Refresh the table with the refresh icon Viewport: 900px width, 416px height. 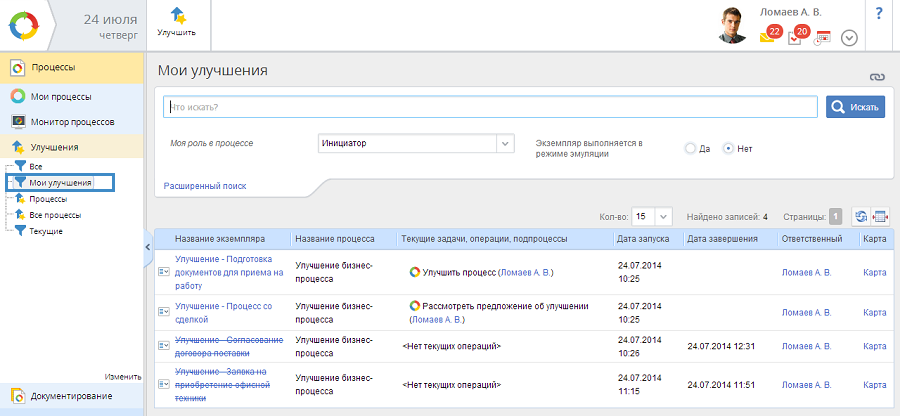pyautogui.click(x=860, y=216)
